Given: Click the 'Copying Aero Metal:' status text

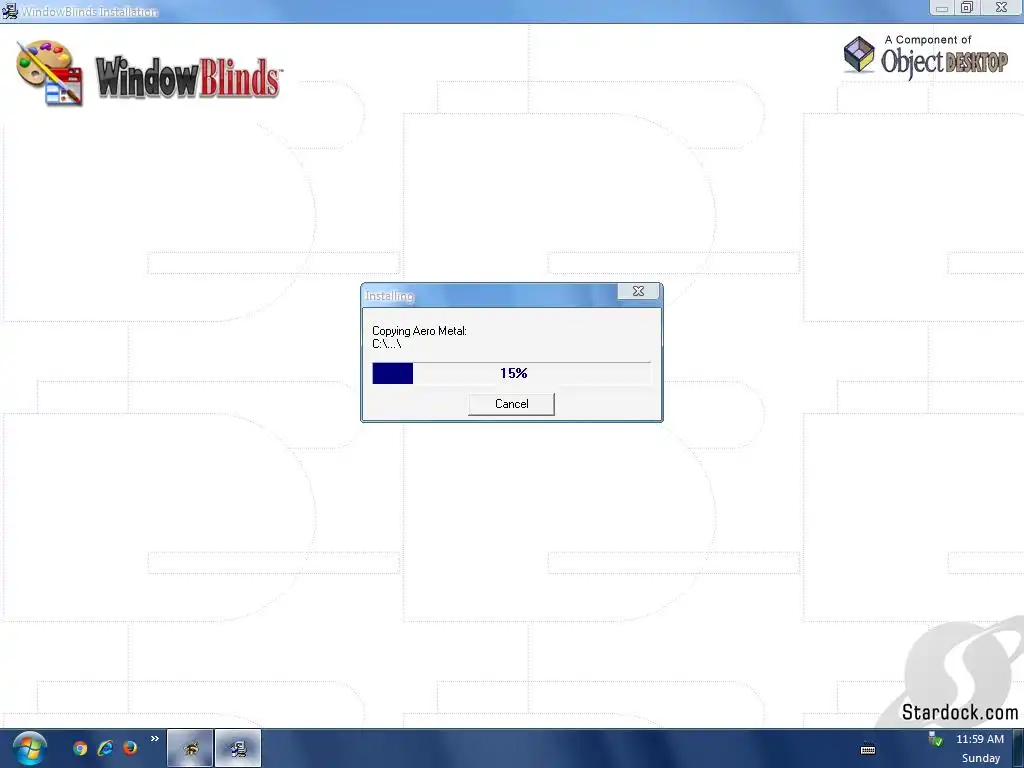Looking at the screenshot, I should pos(419,331).
